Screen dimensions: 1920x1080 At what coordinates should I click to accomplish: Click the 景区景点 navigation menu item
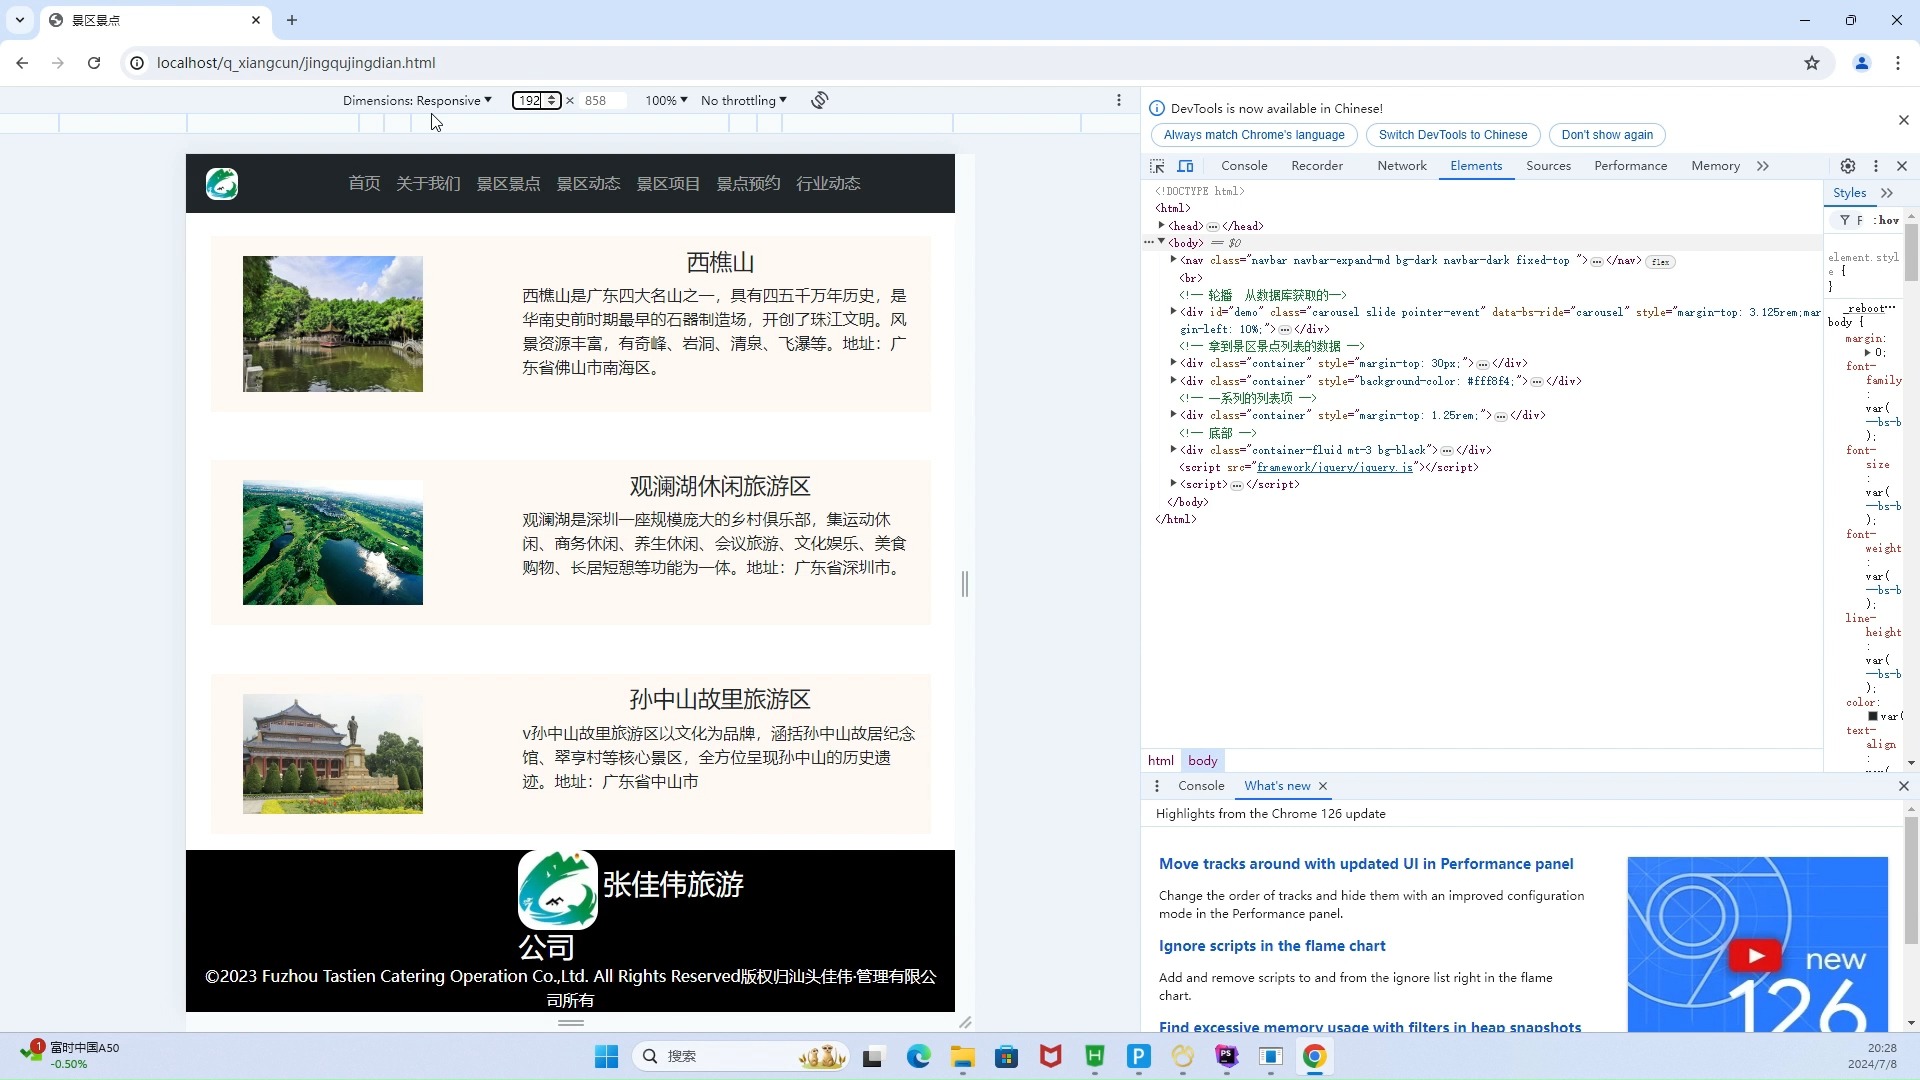[x=506, y=183]
